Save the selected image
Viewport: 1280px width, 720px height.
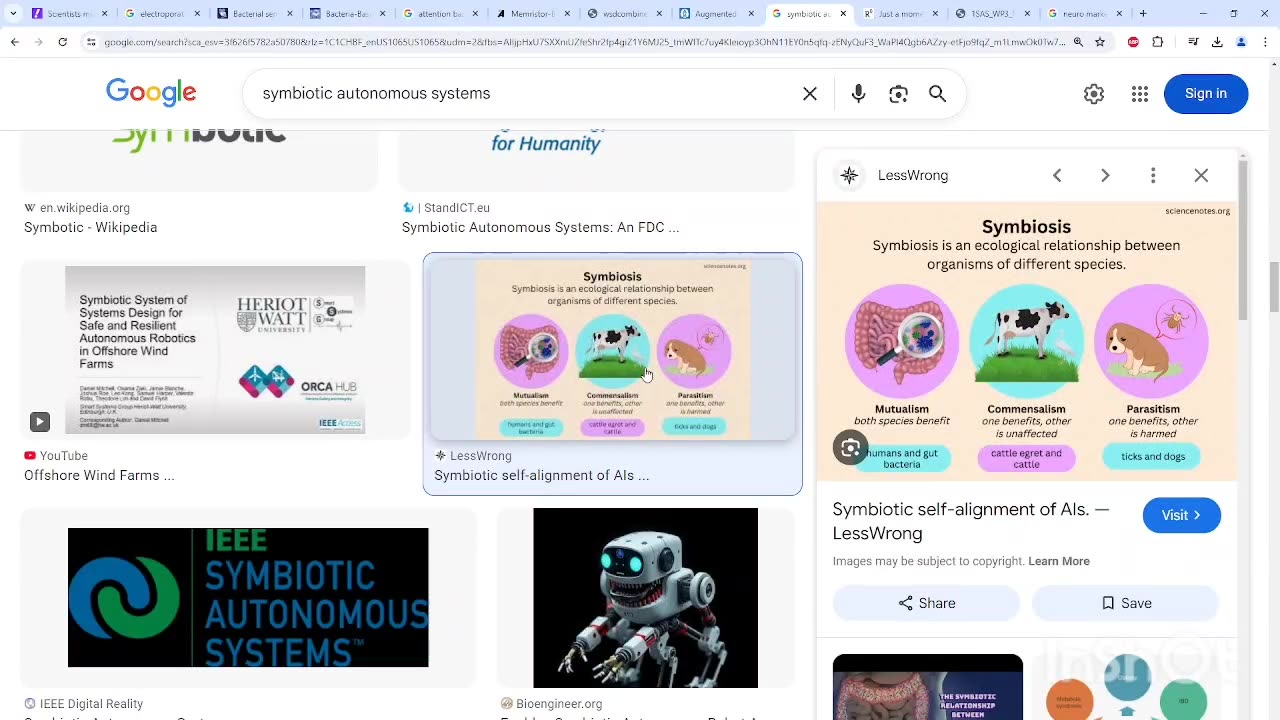coord(1126,603)
